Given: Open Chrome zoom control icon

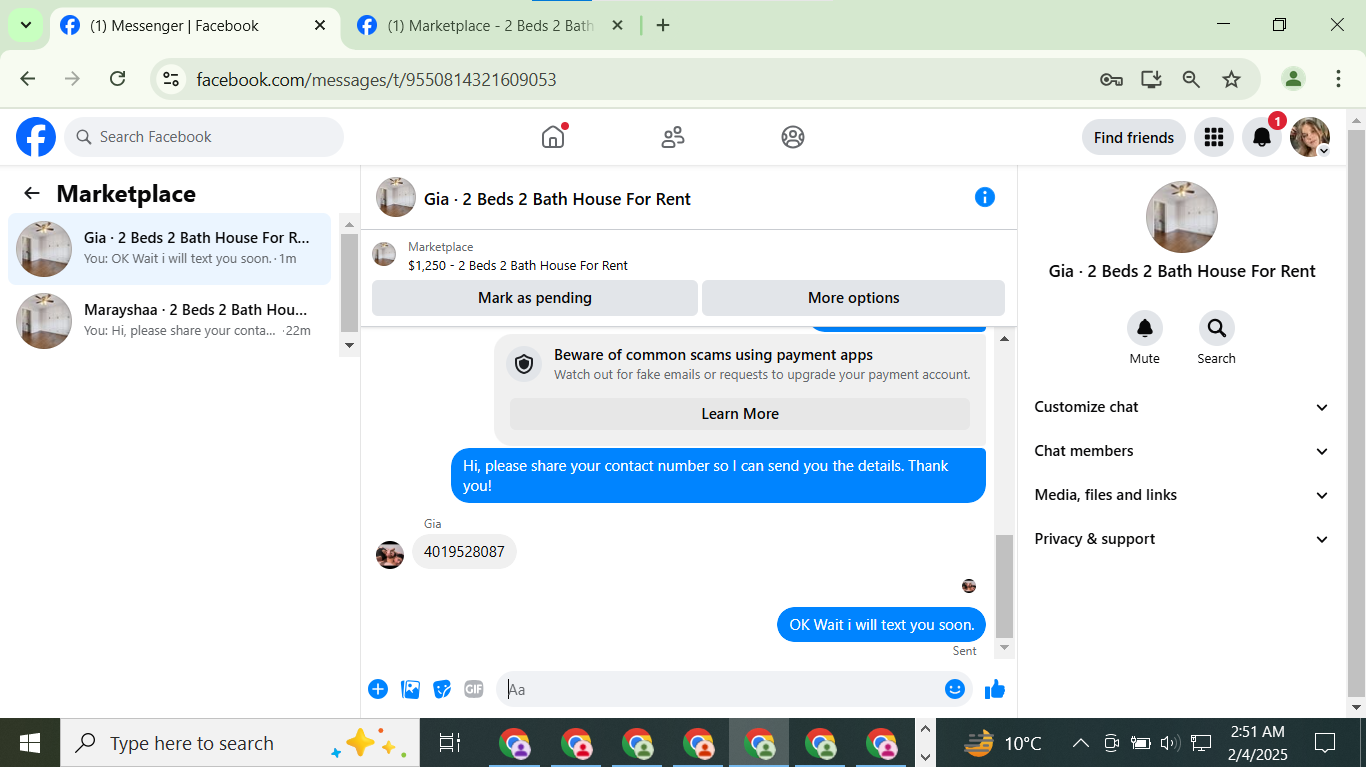Looking at the screenshot, I should (x=1191, y=79).
